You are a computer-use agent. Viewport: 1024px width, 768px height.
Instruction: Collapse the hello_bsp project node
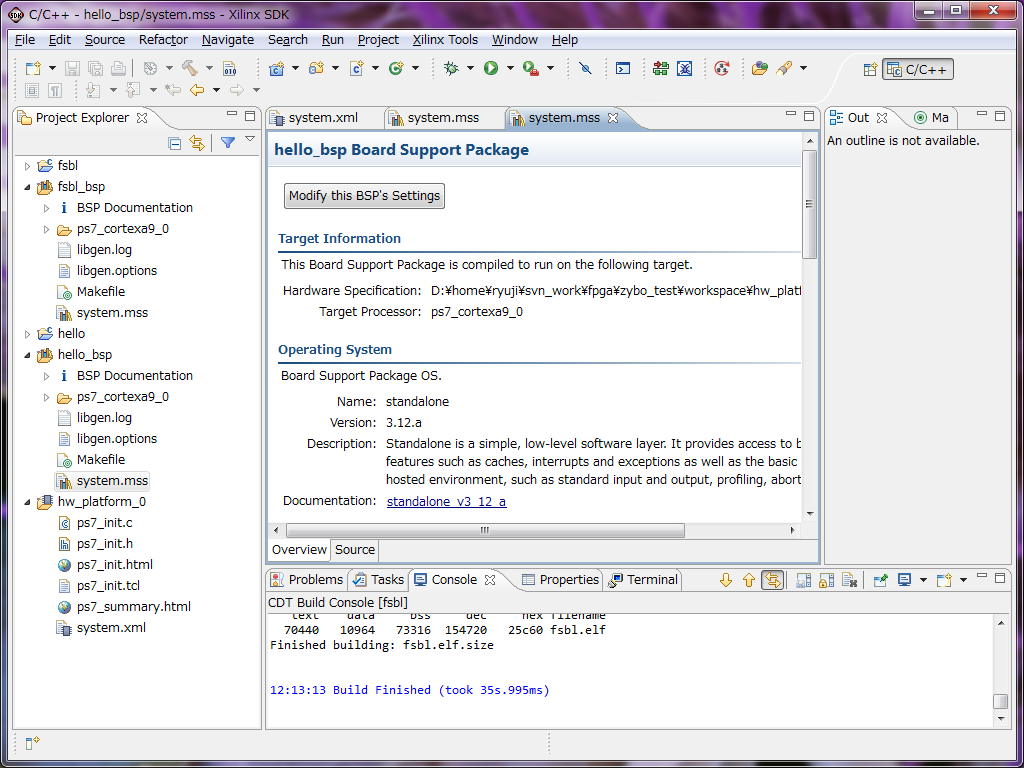[x=27, y=355]
